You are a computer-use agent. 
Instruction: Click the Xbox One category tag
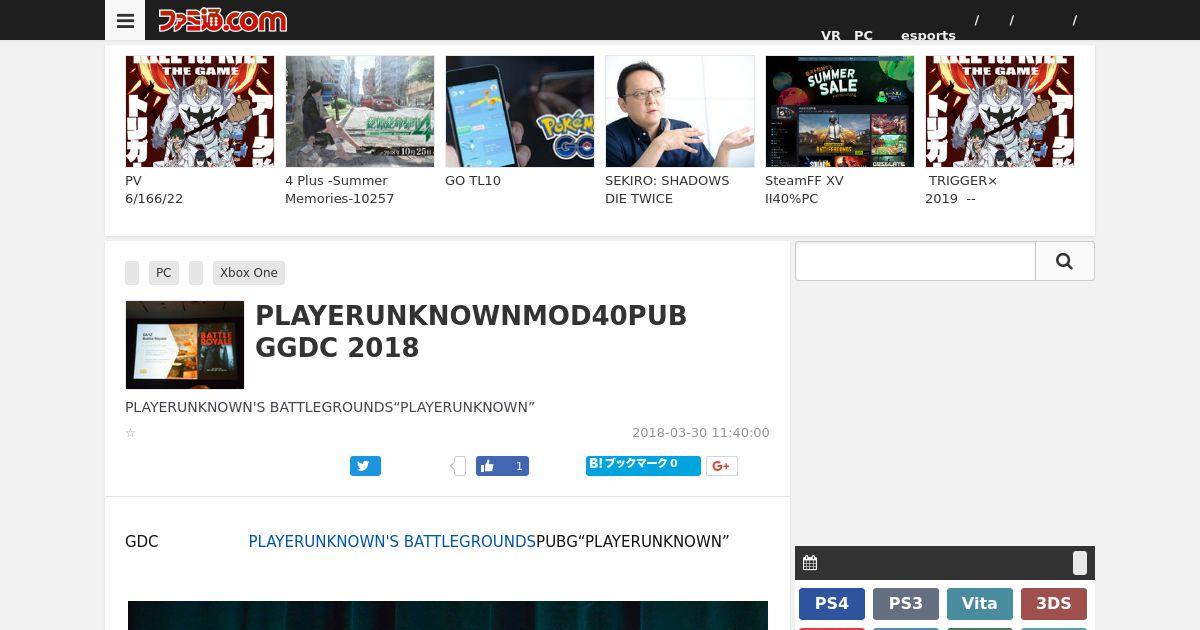click(x=249, y=273)
